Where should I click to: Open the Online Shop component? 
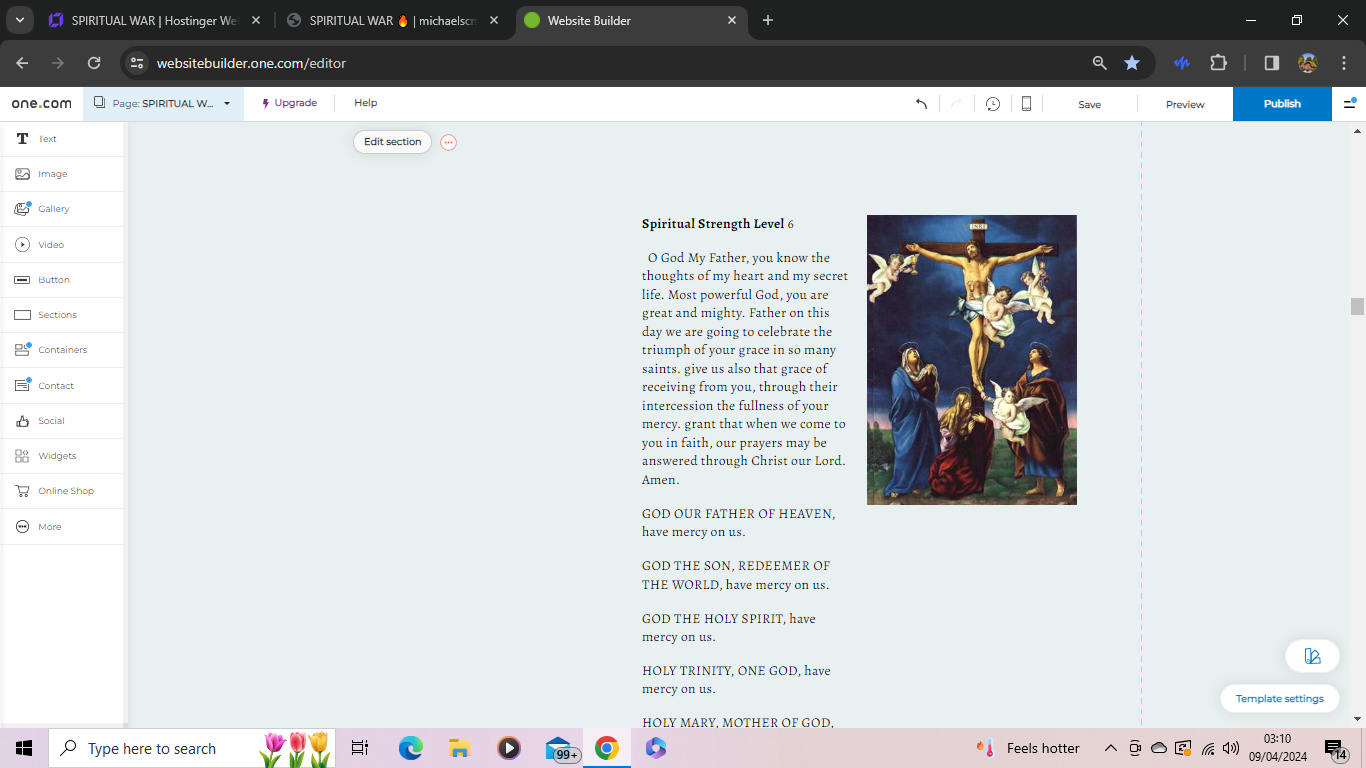[x=62, y=491]
